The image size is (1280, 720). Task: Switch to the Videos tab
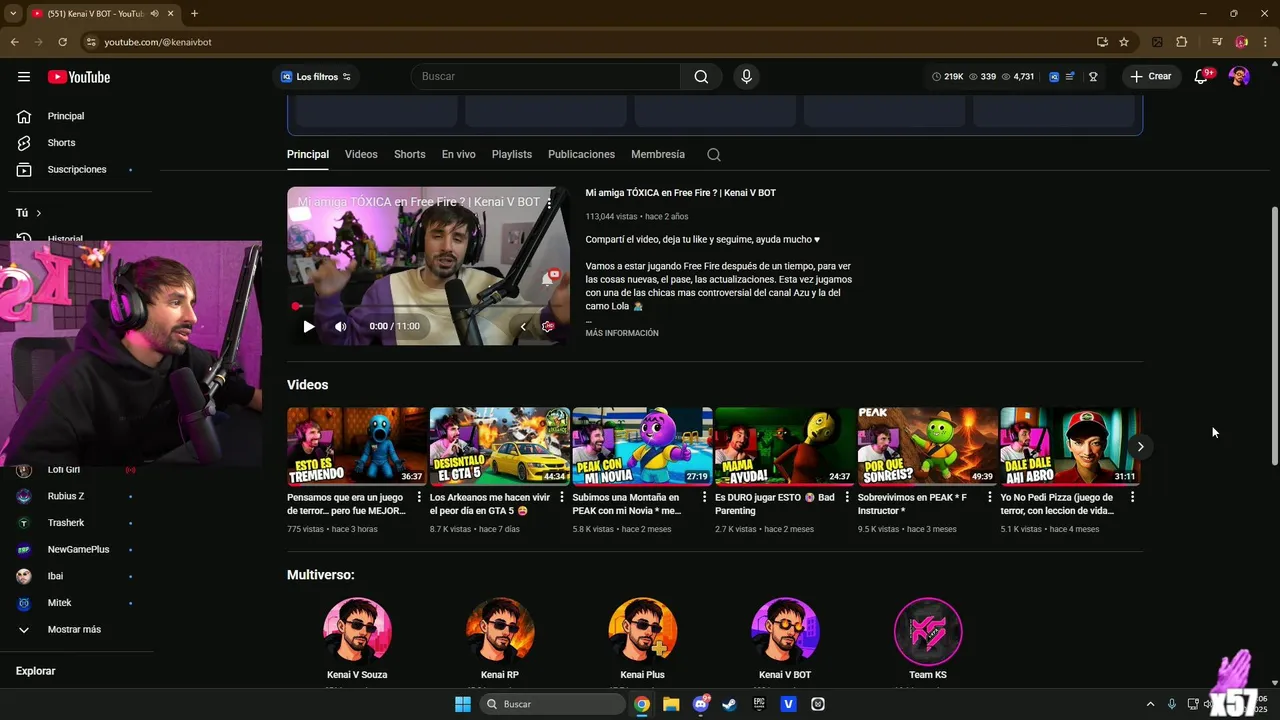coord(361,155)
